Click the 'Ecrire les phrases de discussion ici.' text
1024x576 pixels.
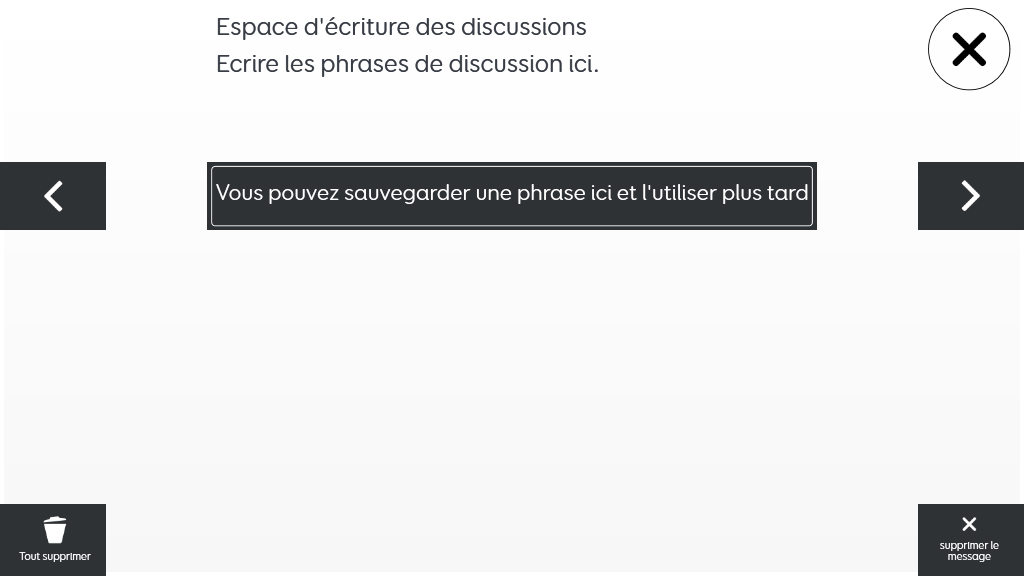pos(407,64)
